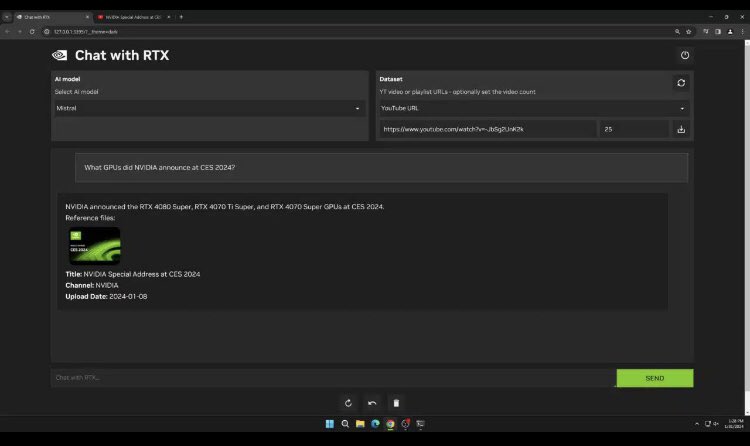The height and width of the screenshot is (446, 750).
Task: Refresh the dataset with the sync icon
Action: click(x=681, y=83)
